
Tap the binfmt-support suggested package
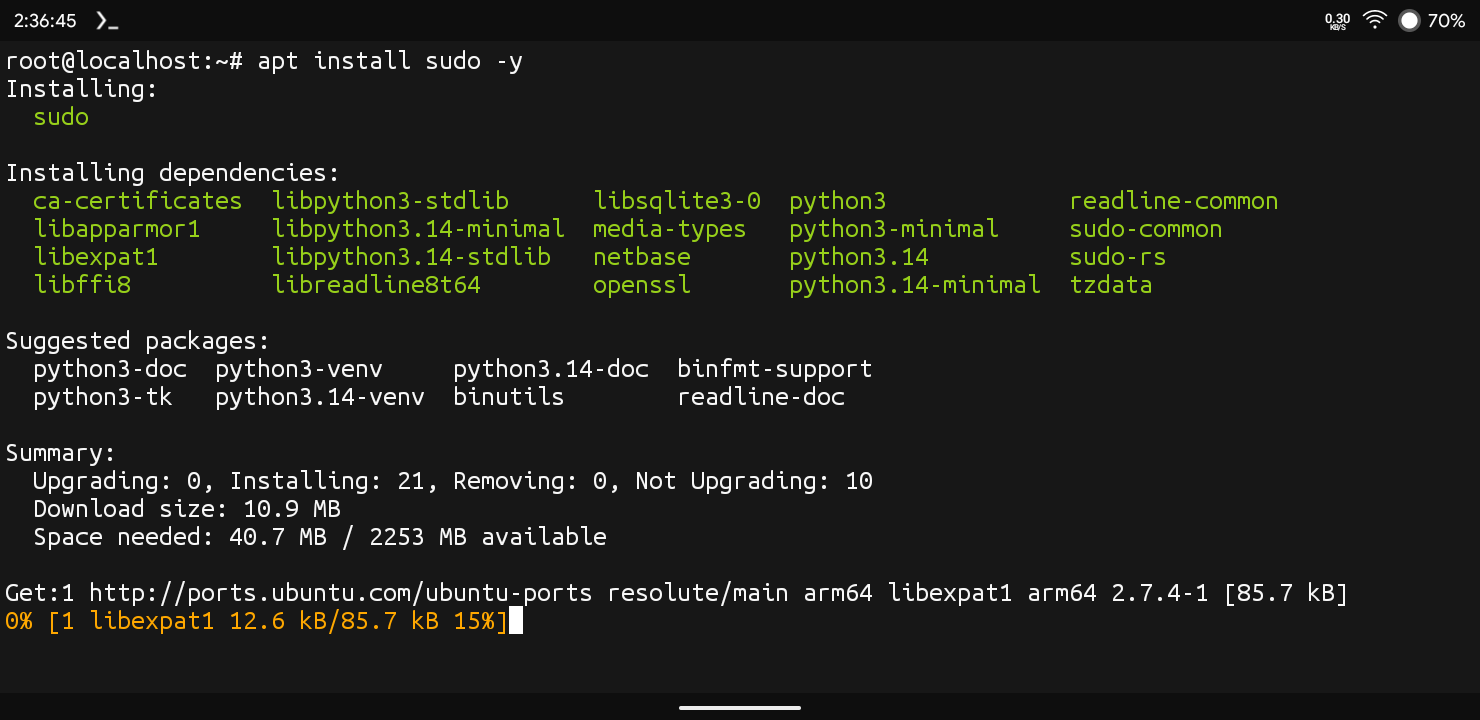775,369
